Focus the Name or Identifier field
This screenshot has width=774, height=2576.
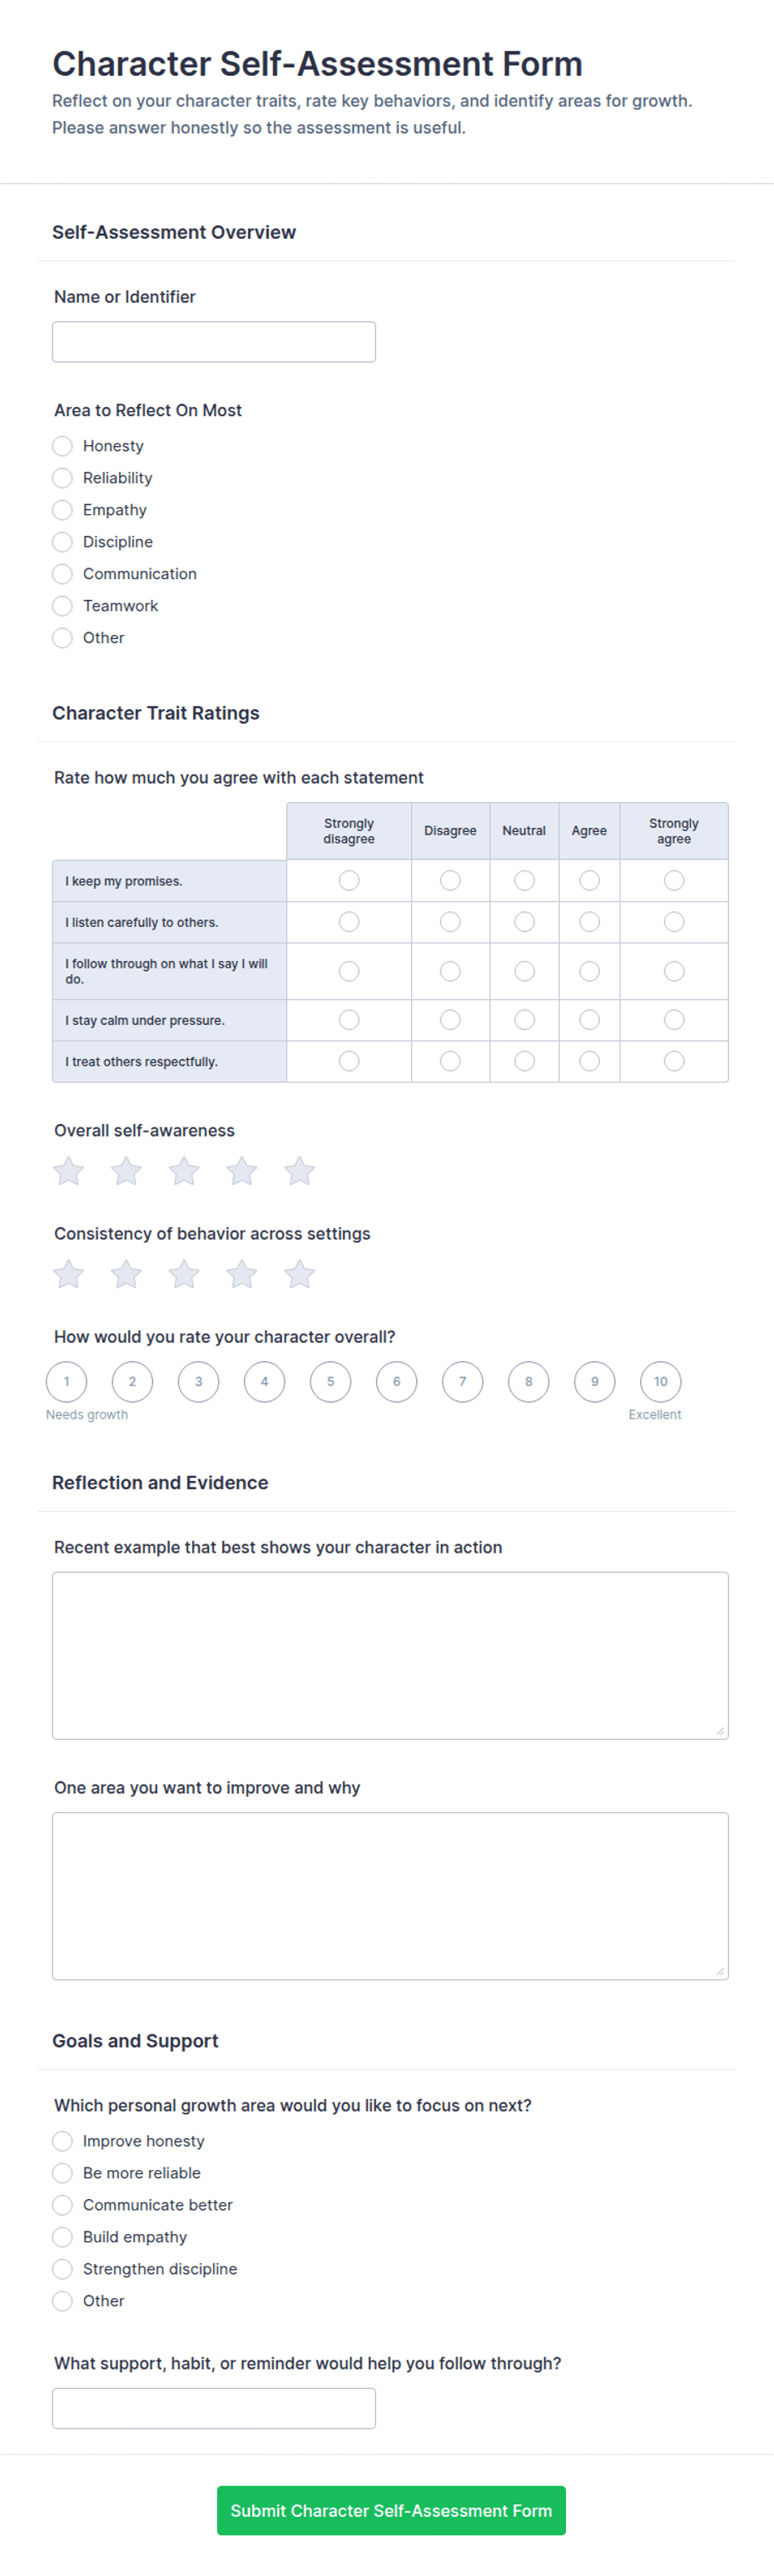click(x=214, y=342)
